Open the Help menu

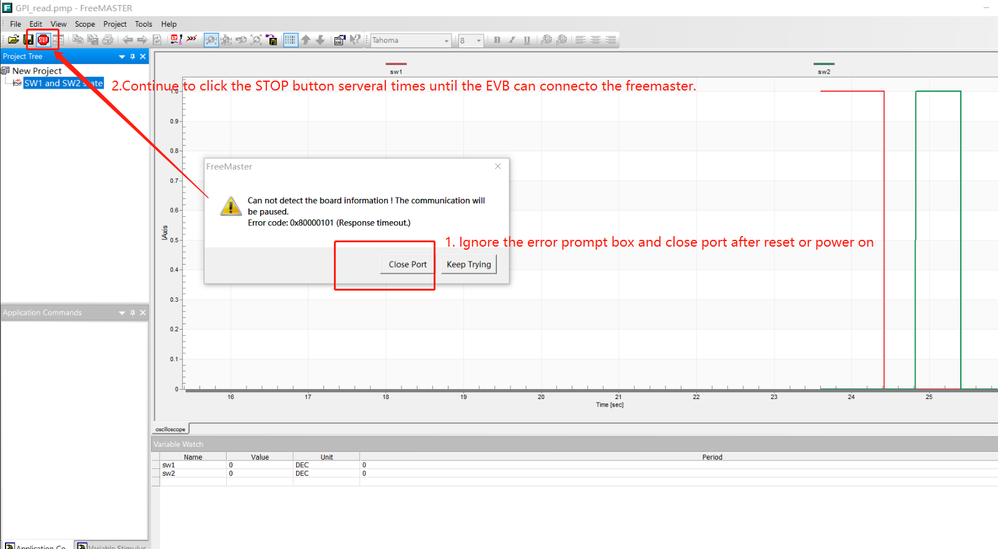pyautogui.click(x=169, y=24)
